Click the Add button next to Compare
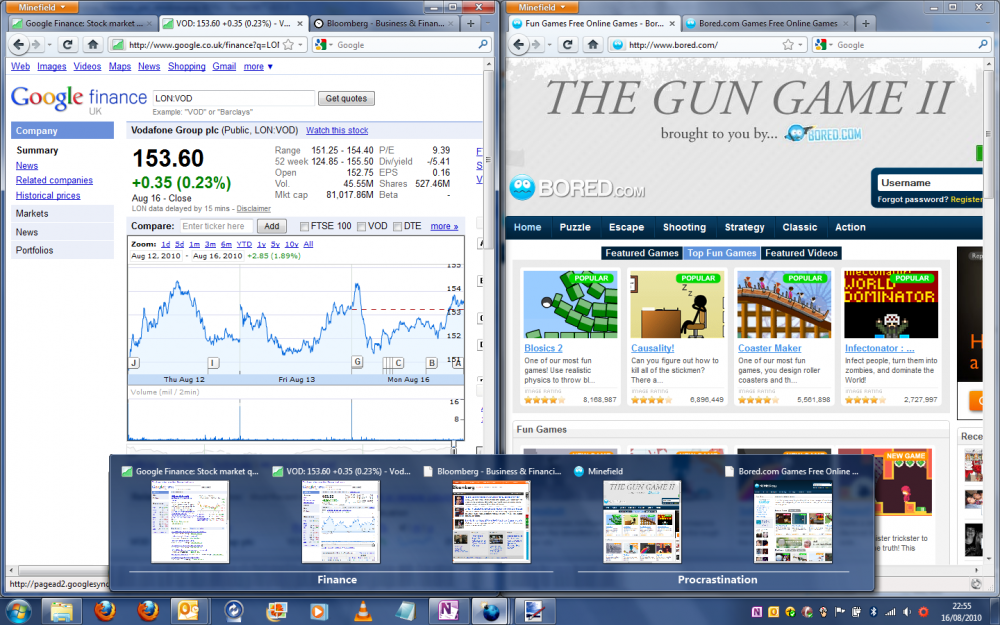1000x625 pixels. [272, 226]
